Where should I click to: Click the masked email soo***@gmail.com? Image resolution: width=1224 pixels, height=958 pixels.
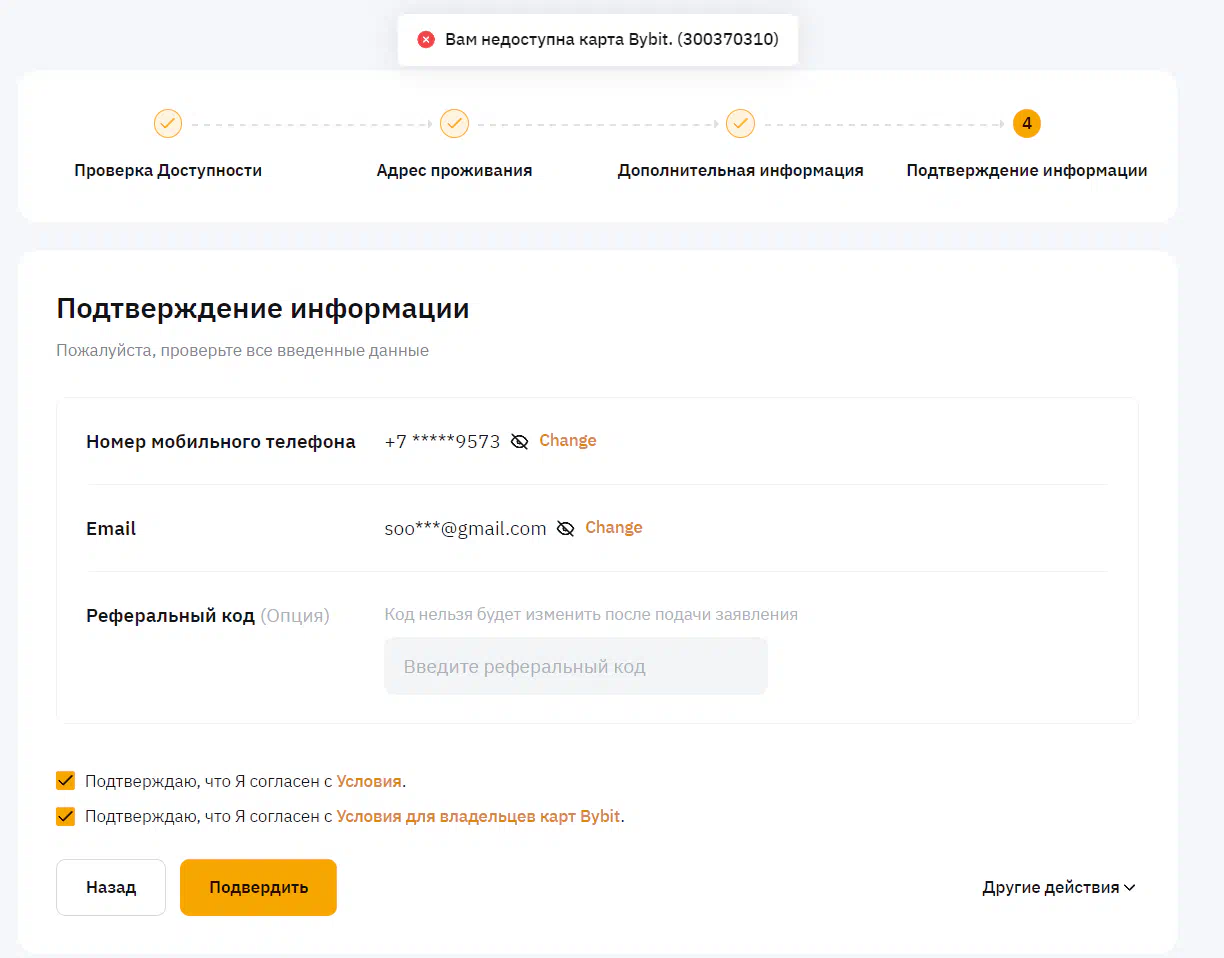click(x=465, y=528)
